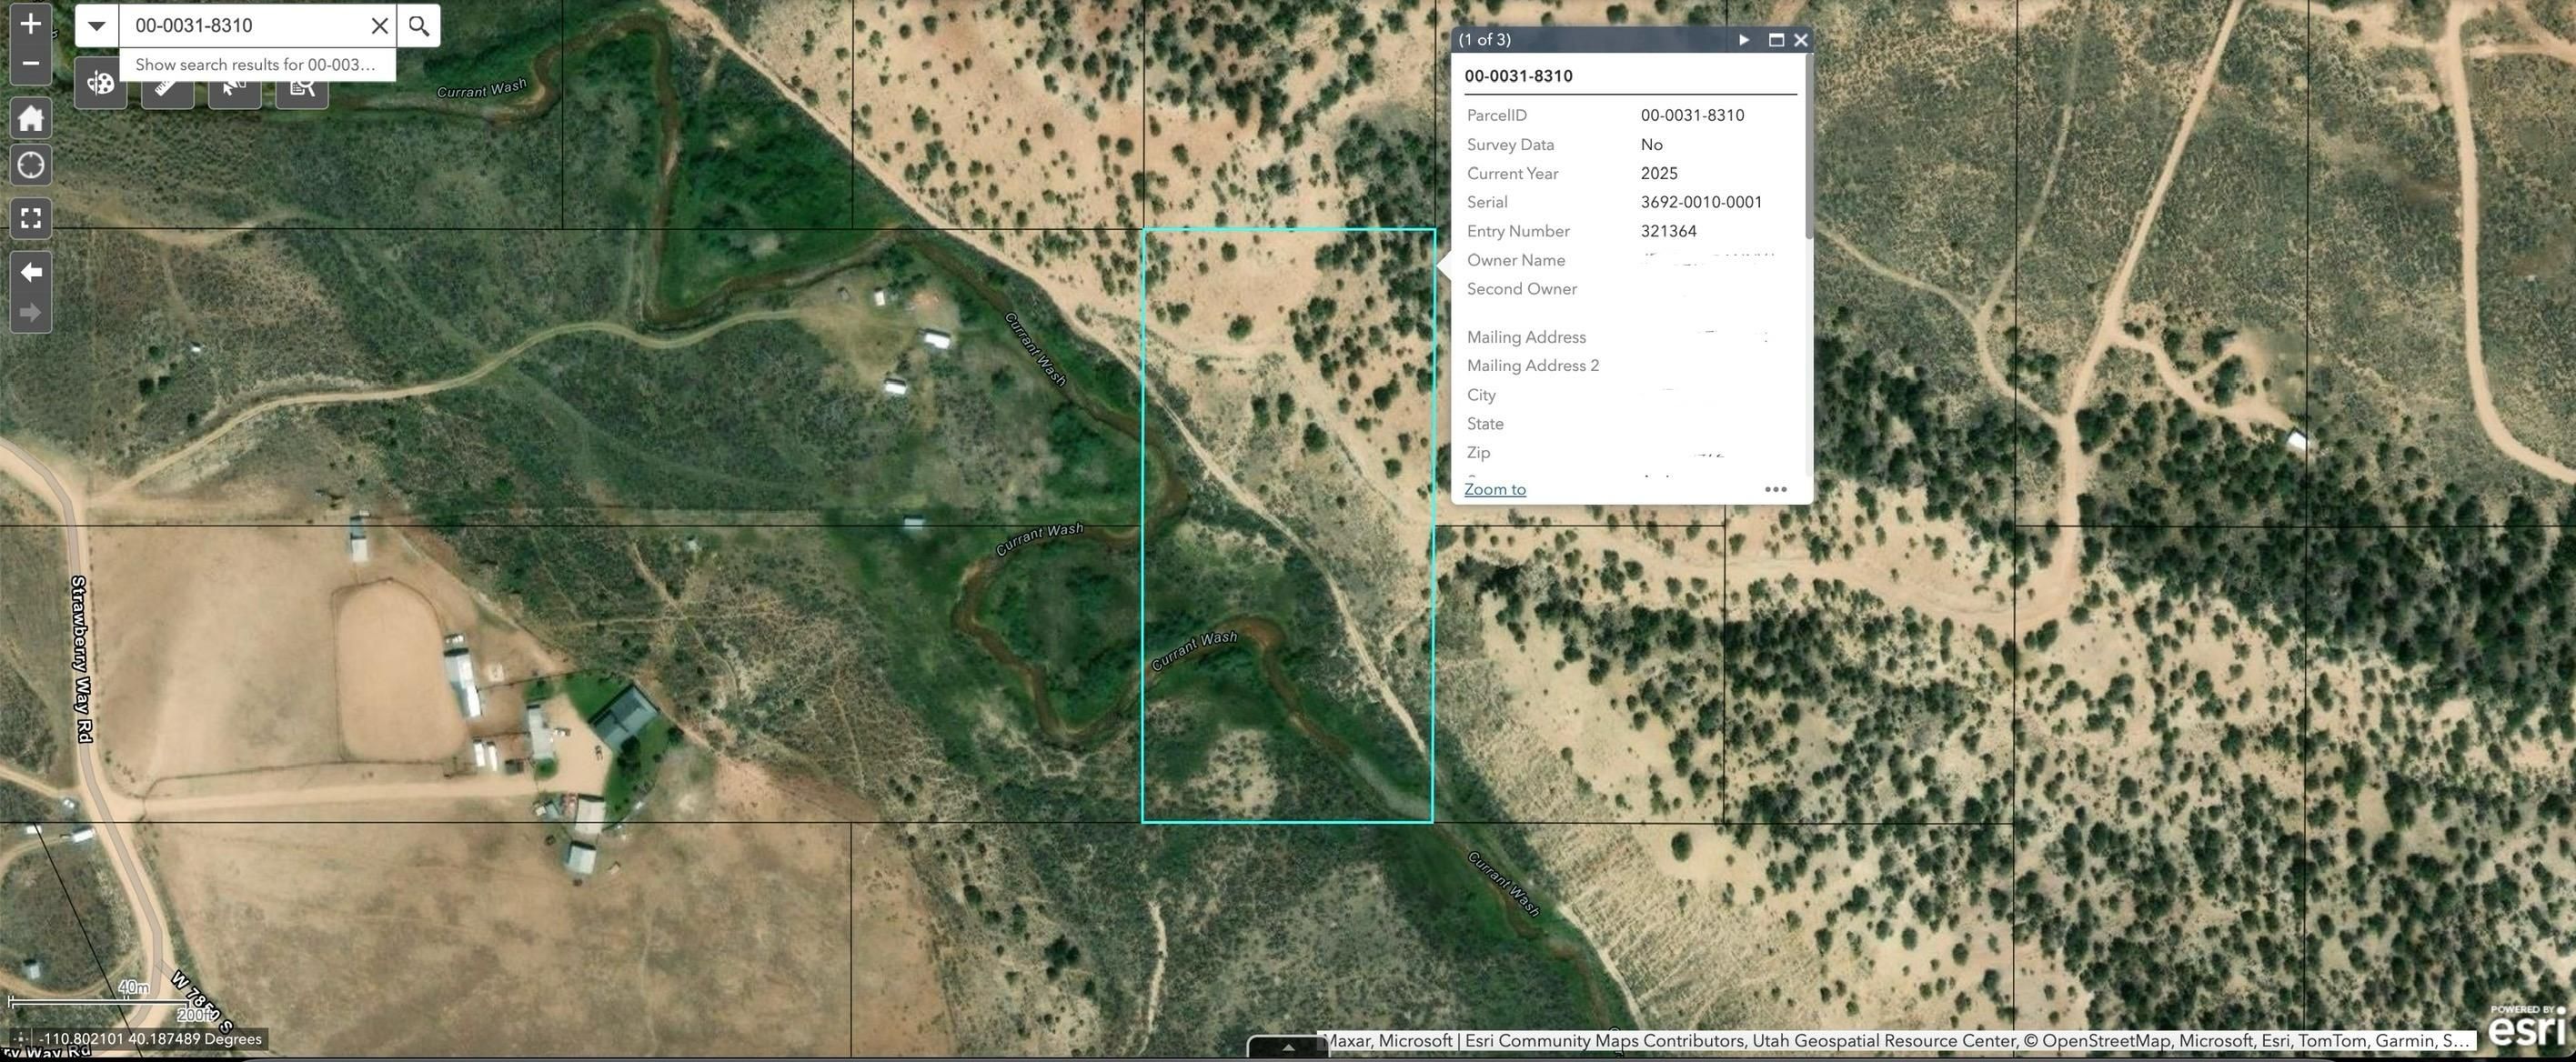This screenshot has height=1062, width=2576.
Task: Zoom in on the map
Action: click(x=30, y=22)
